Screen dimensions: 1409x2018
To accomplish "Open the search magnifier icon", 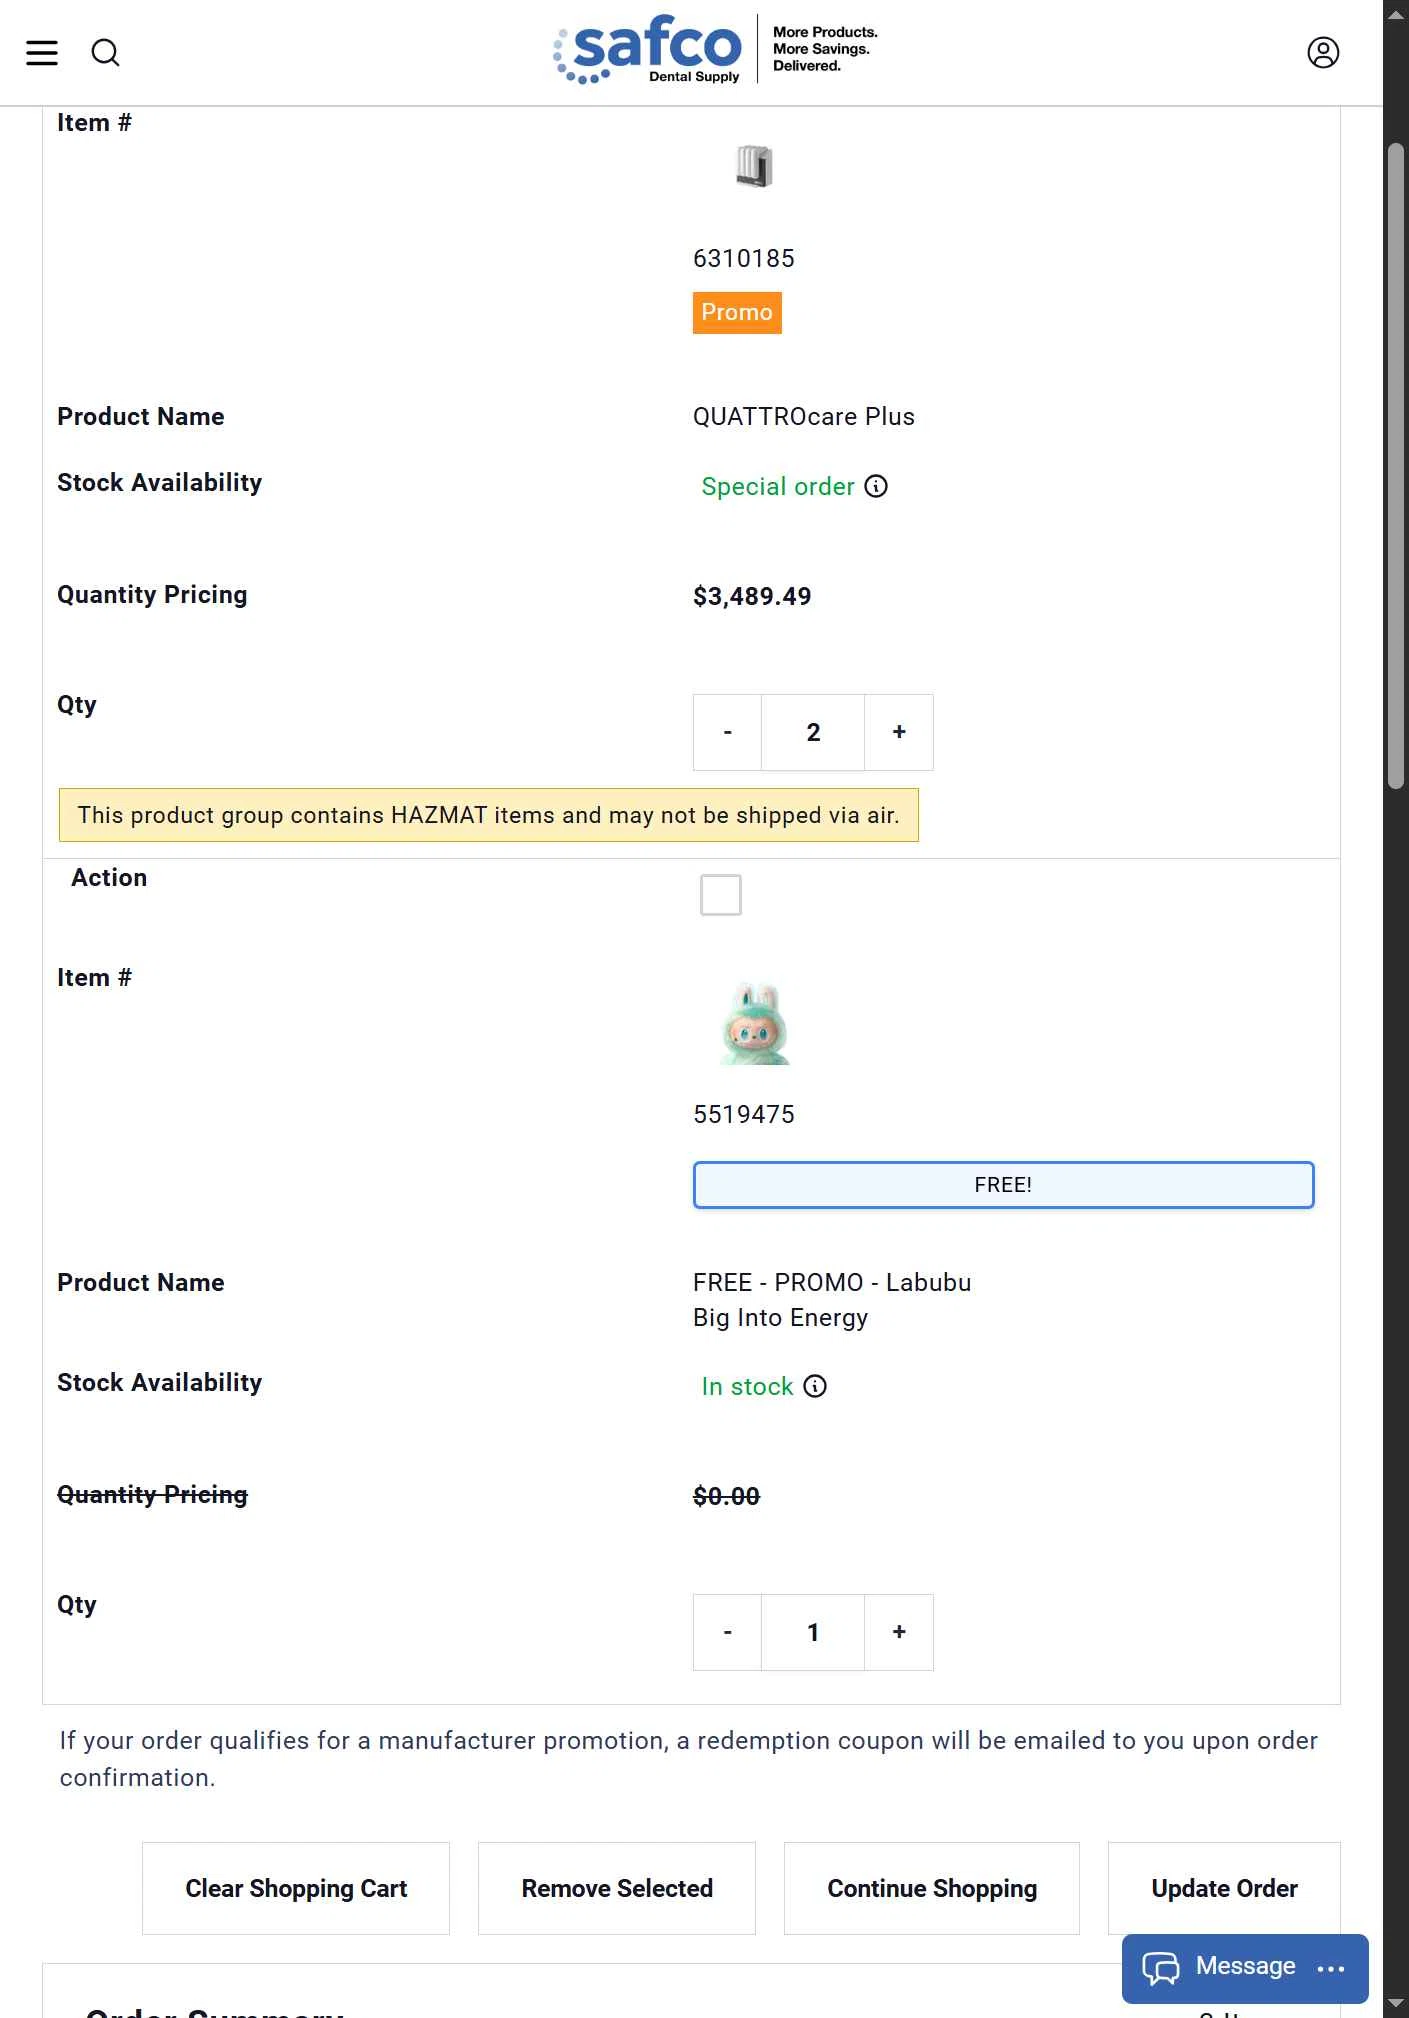I will click(x=106, y=53).
